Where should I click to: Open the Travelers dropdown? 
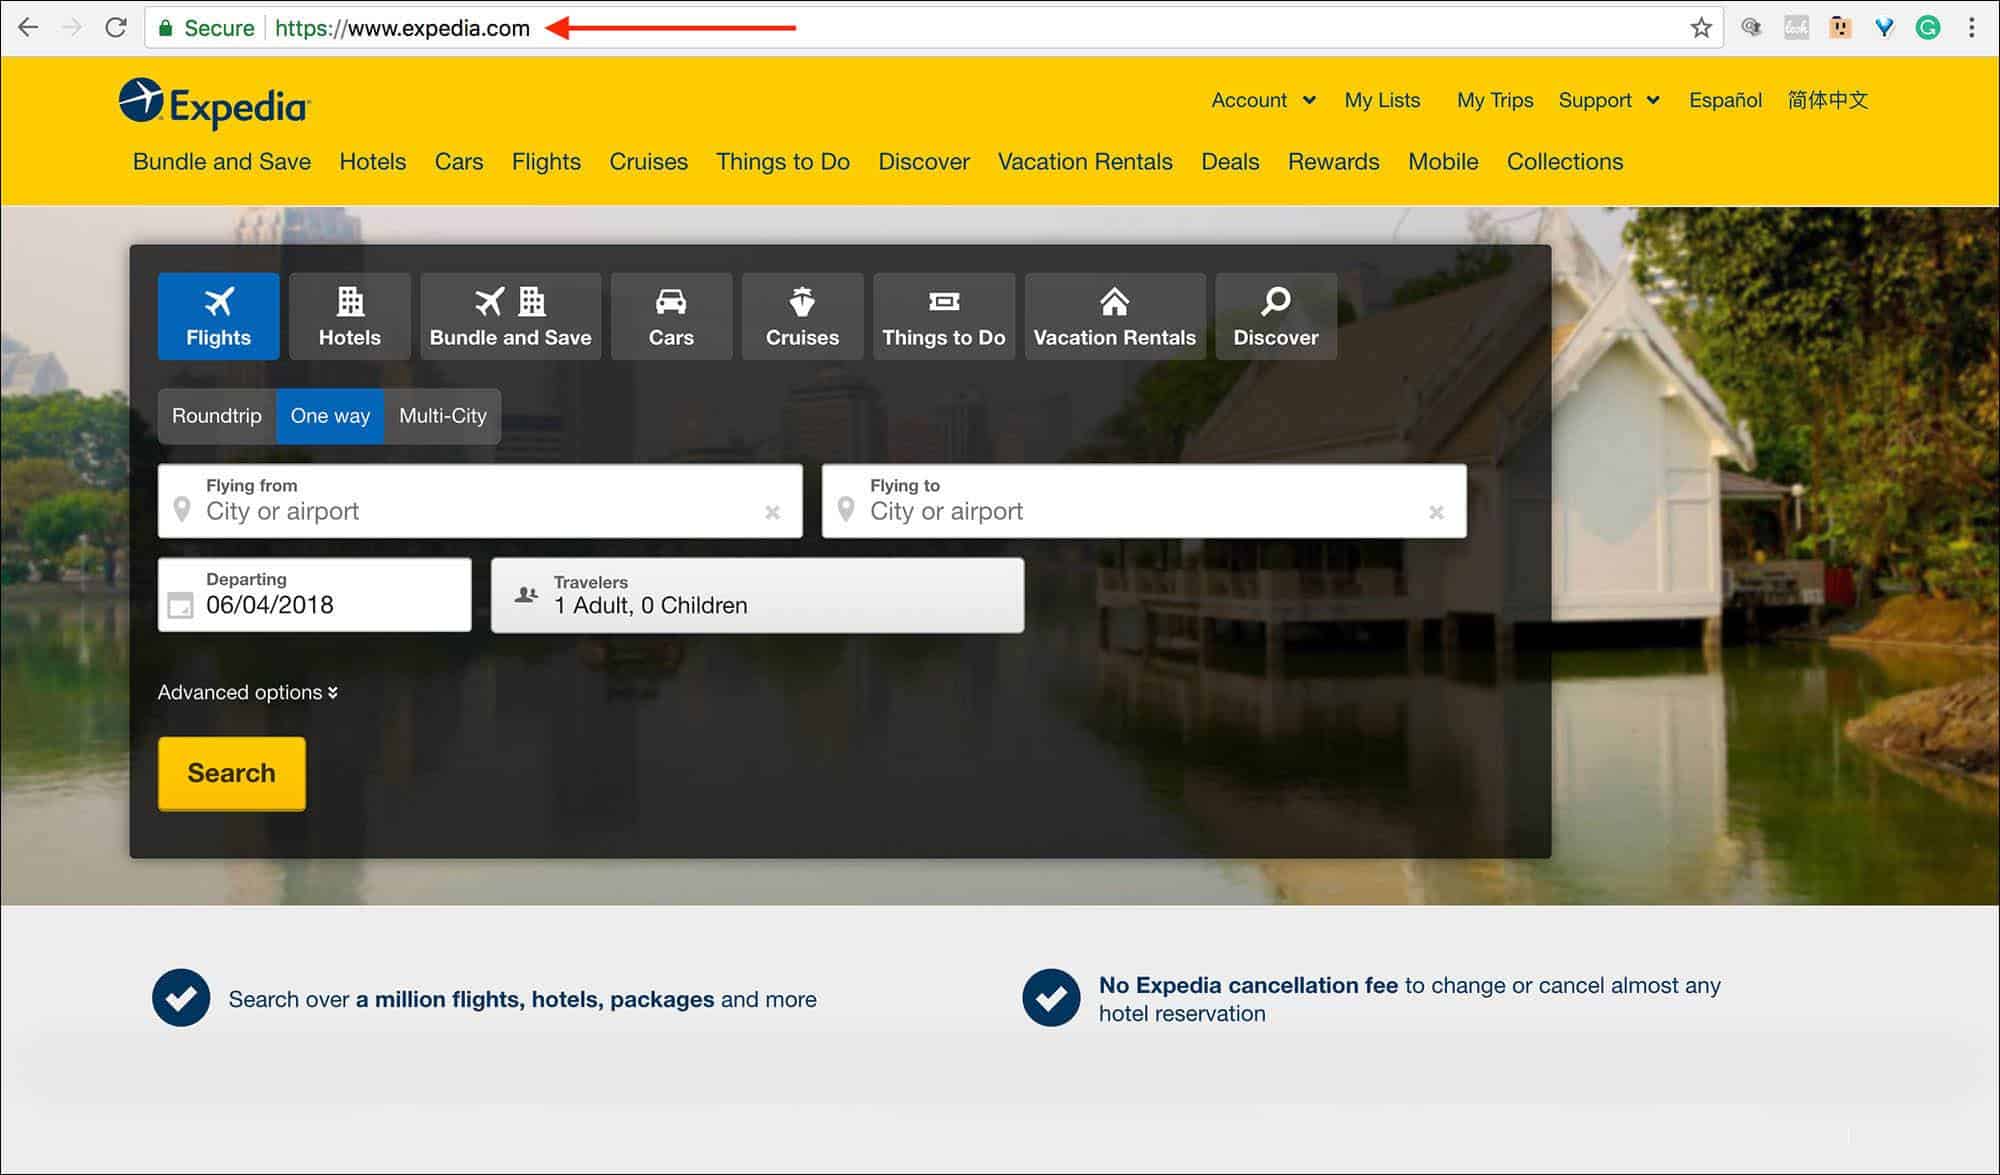click(x=757, y=595)
